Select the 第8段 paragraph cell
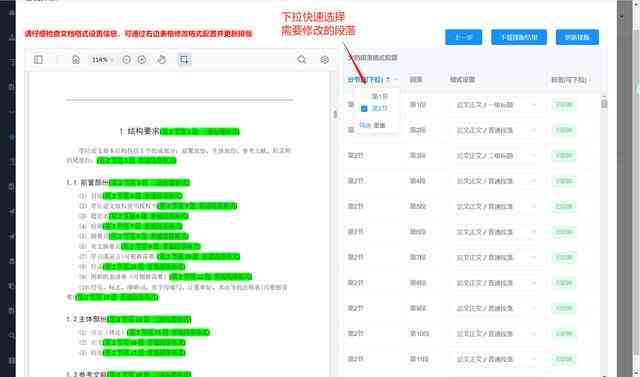Viewport: 640px width, 377px height. 418,283
